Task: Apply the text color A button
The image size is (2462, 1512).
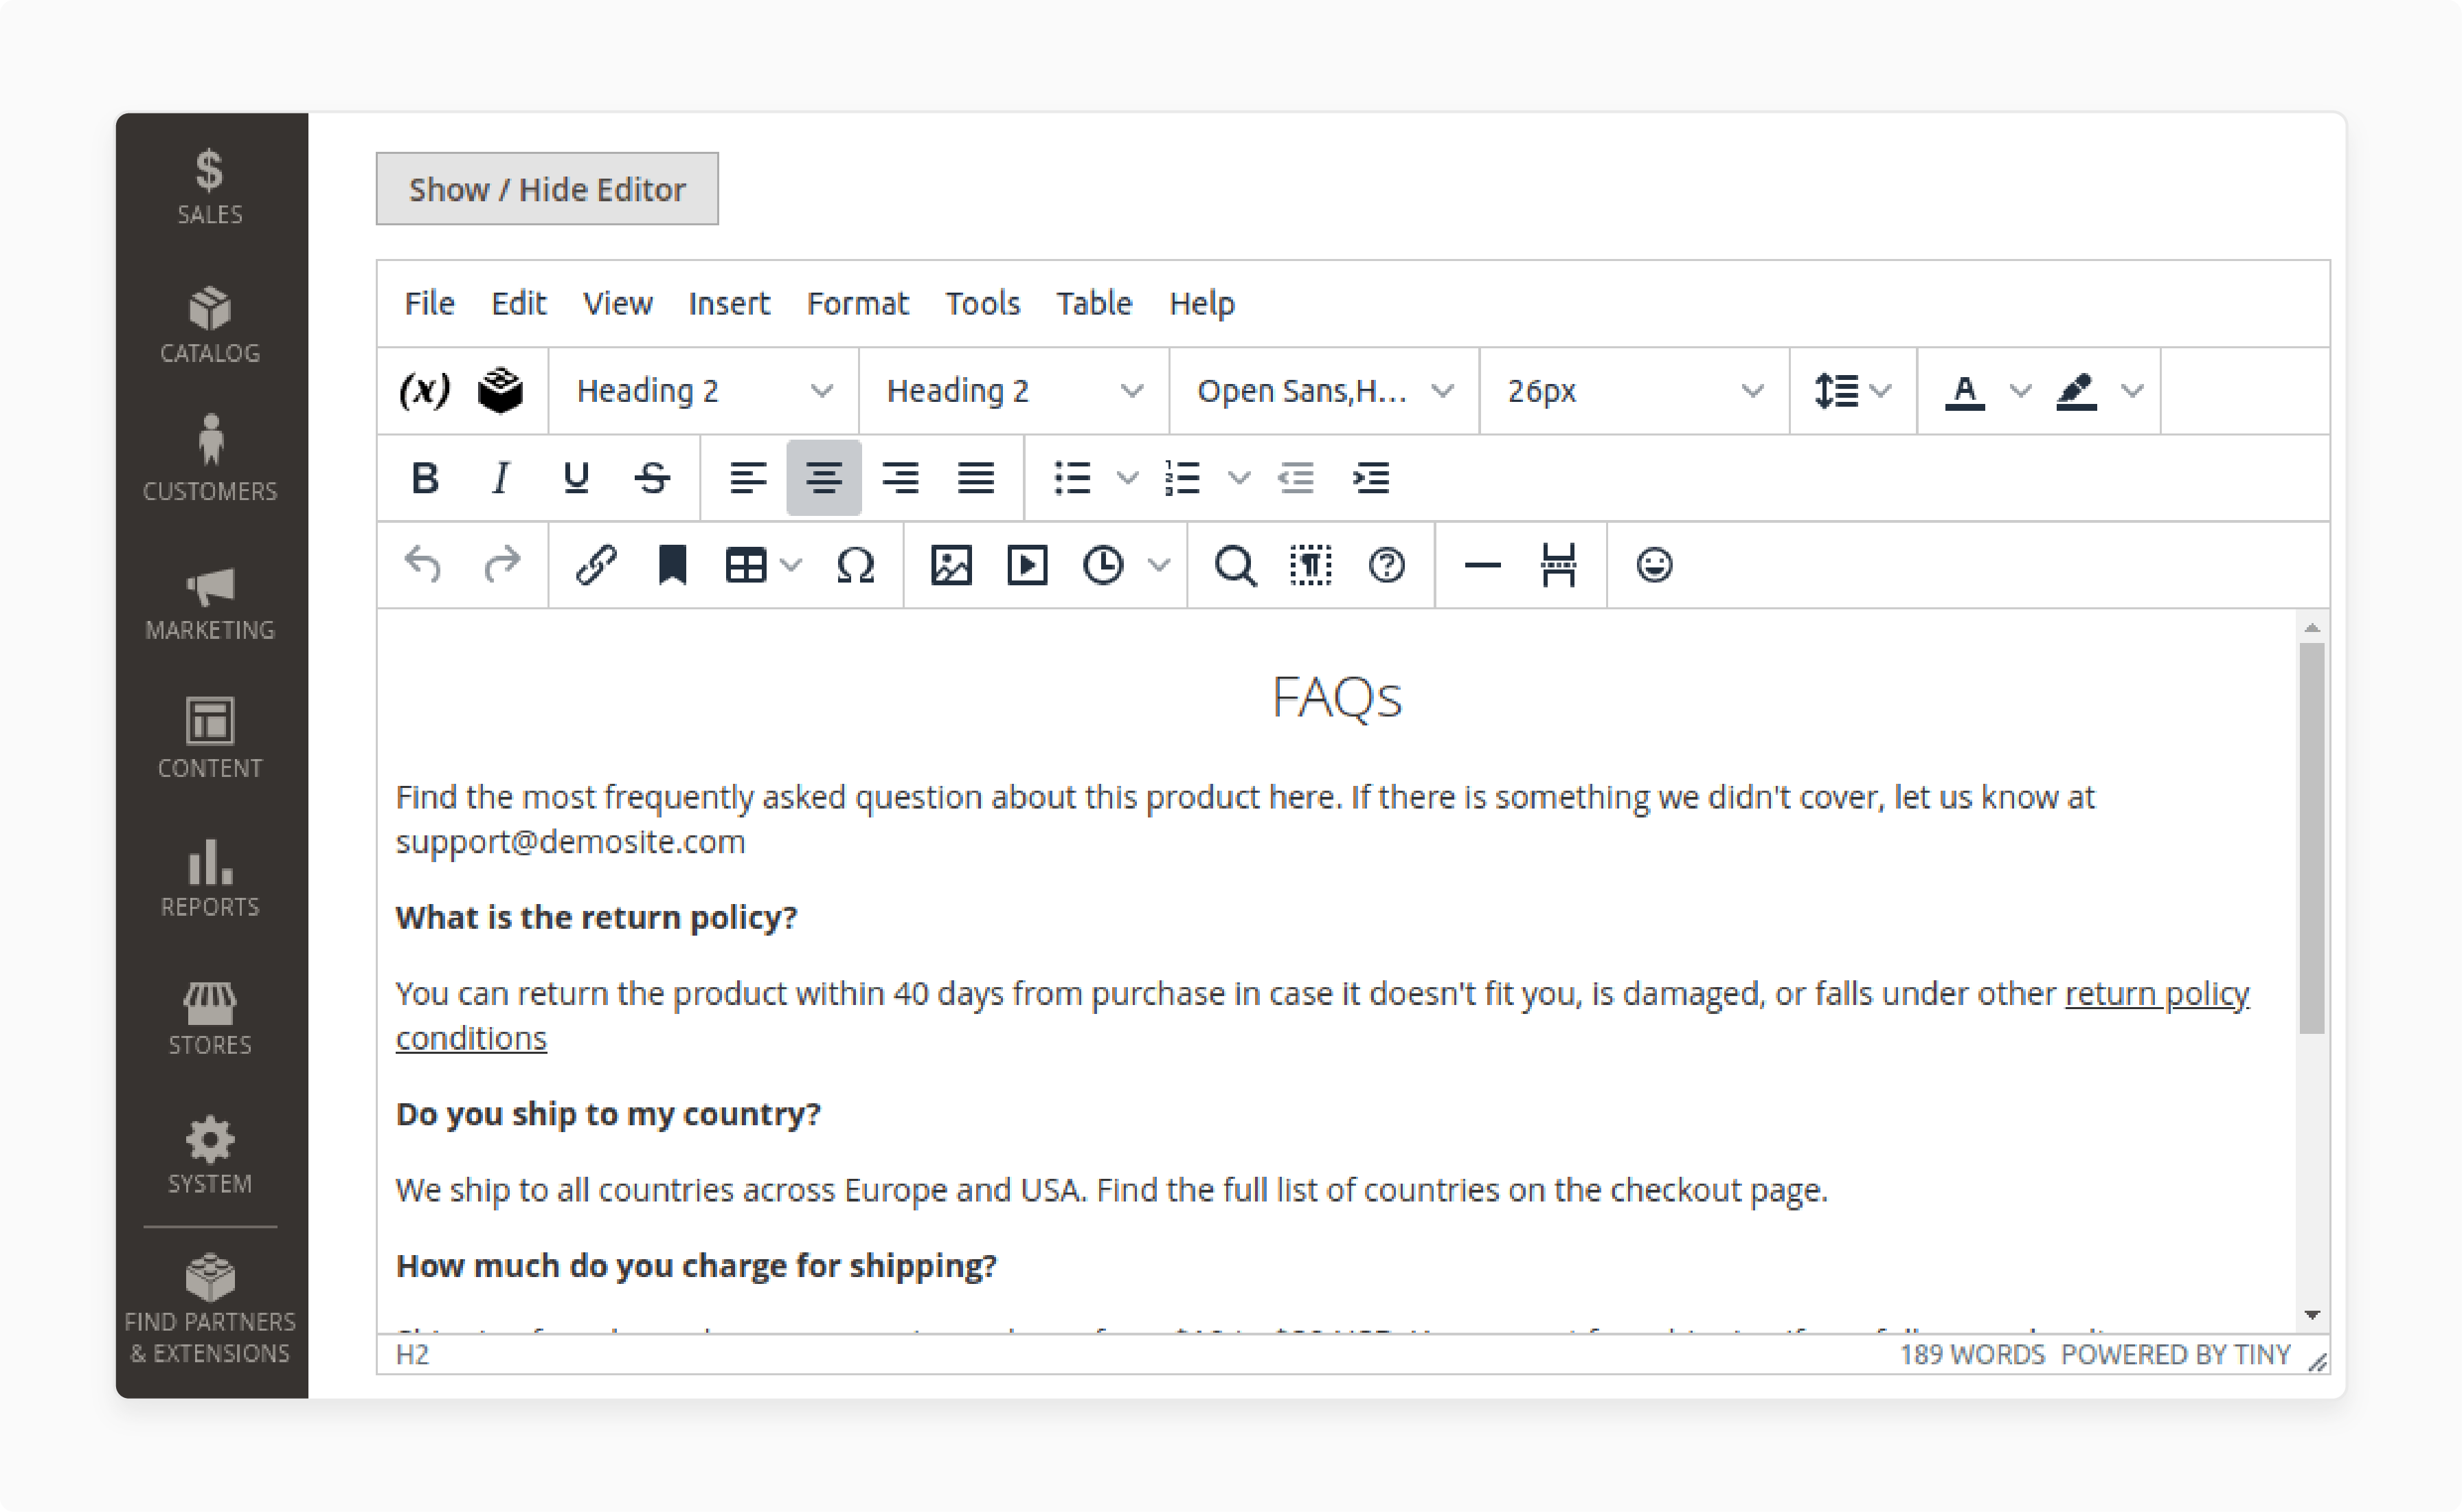Action: 1964,390
